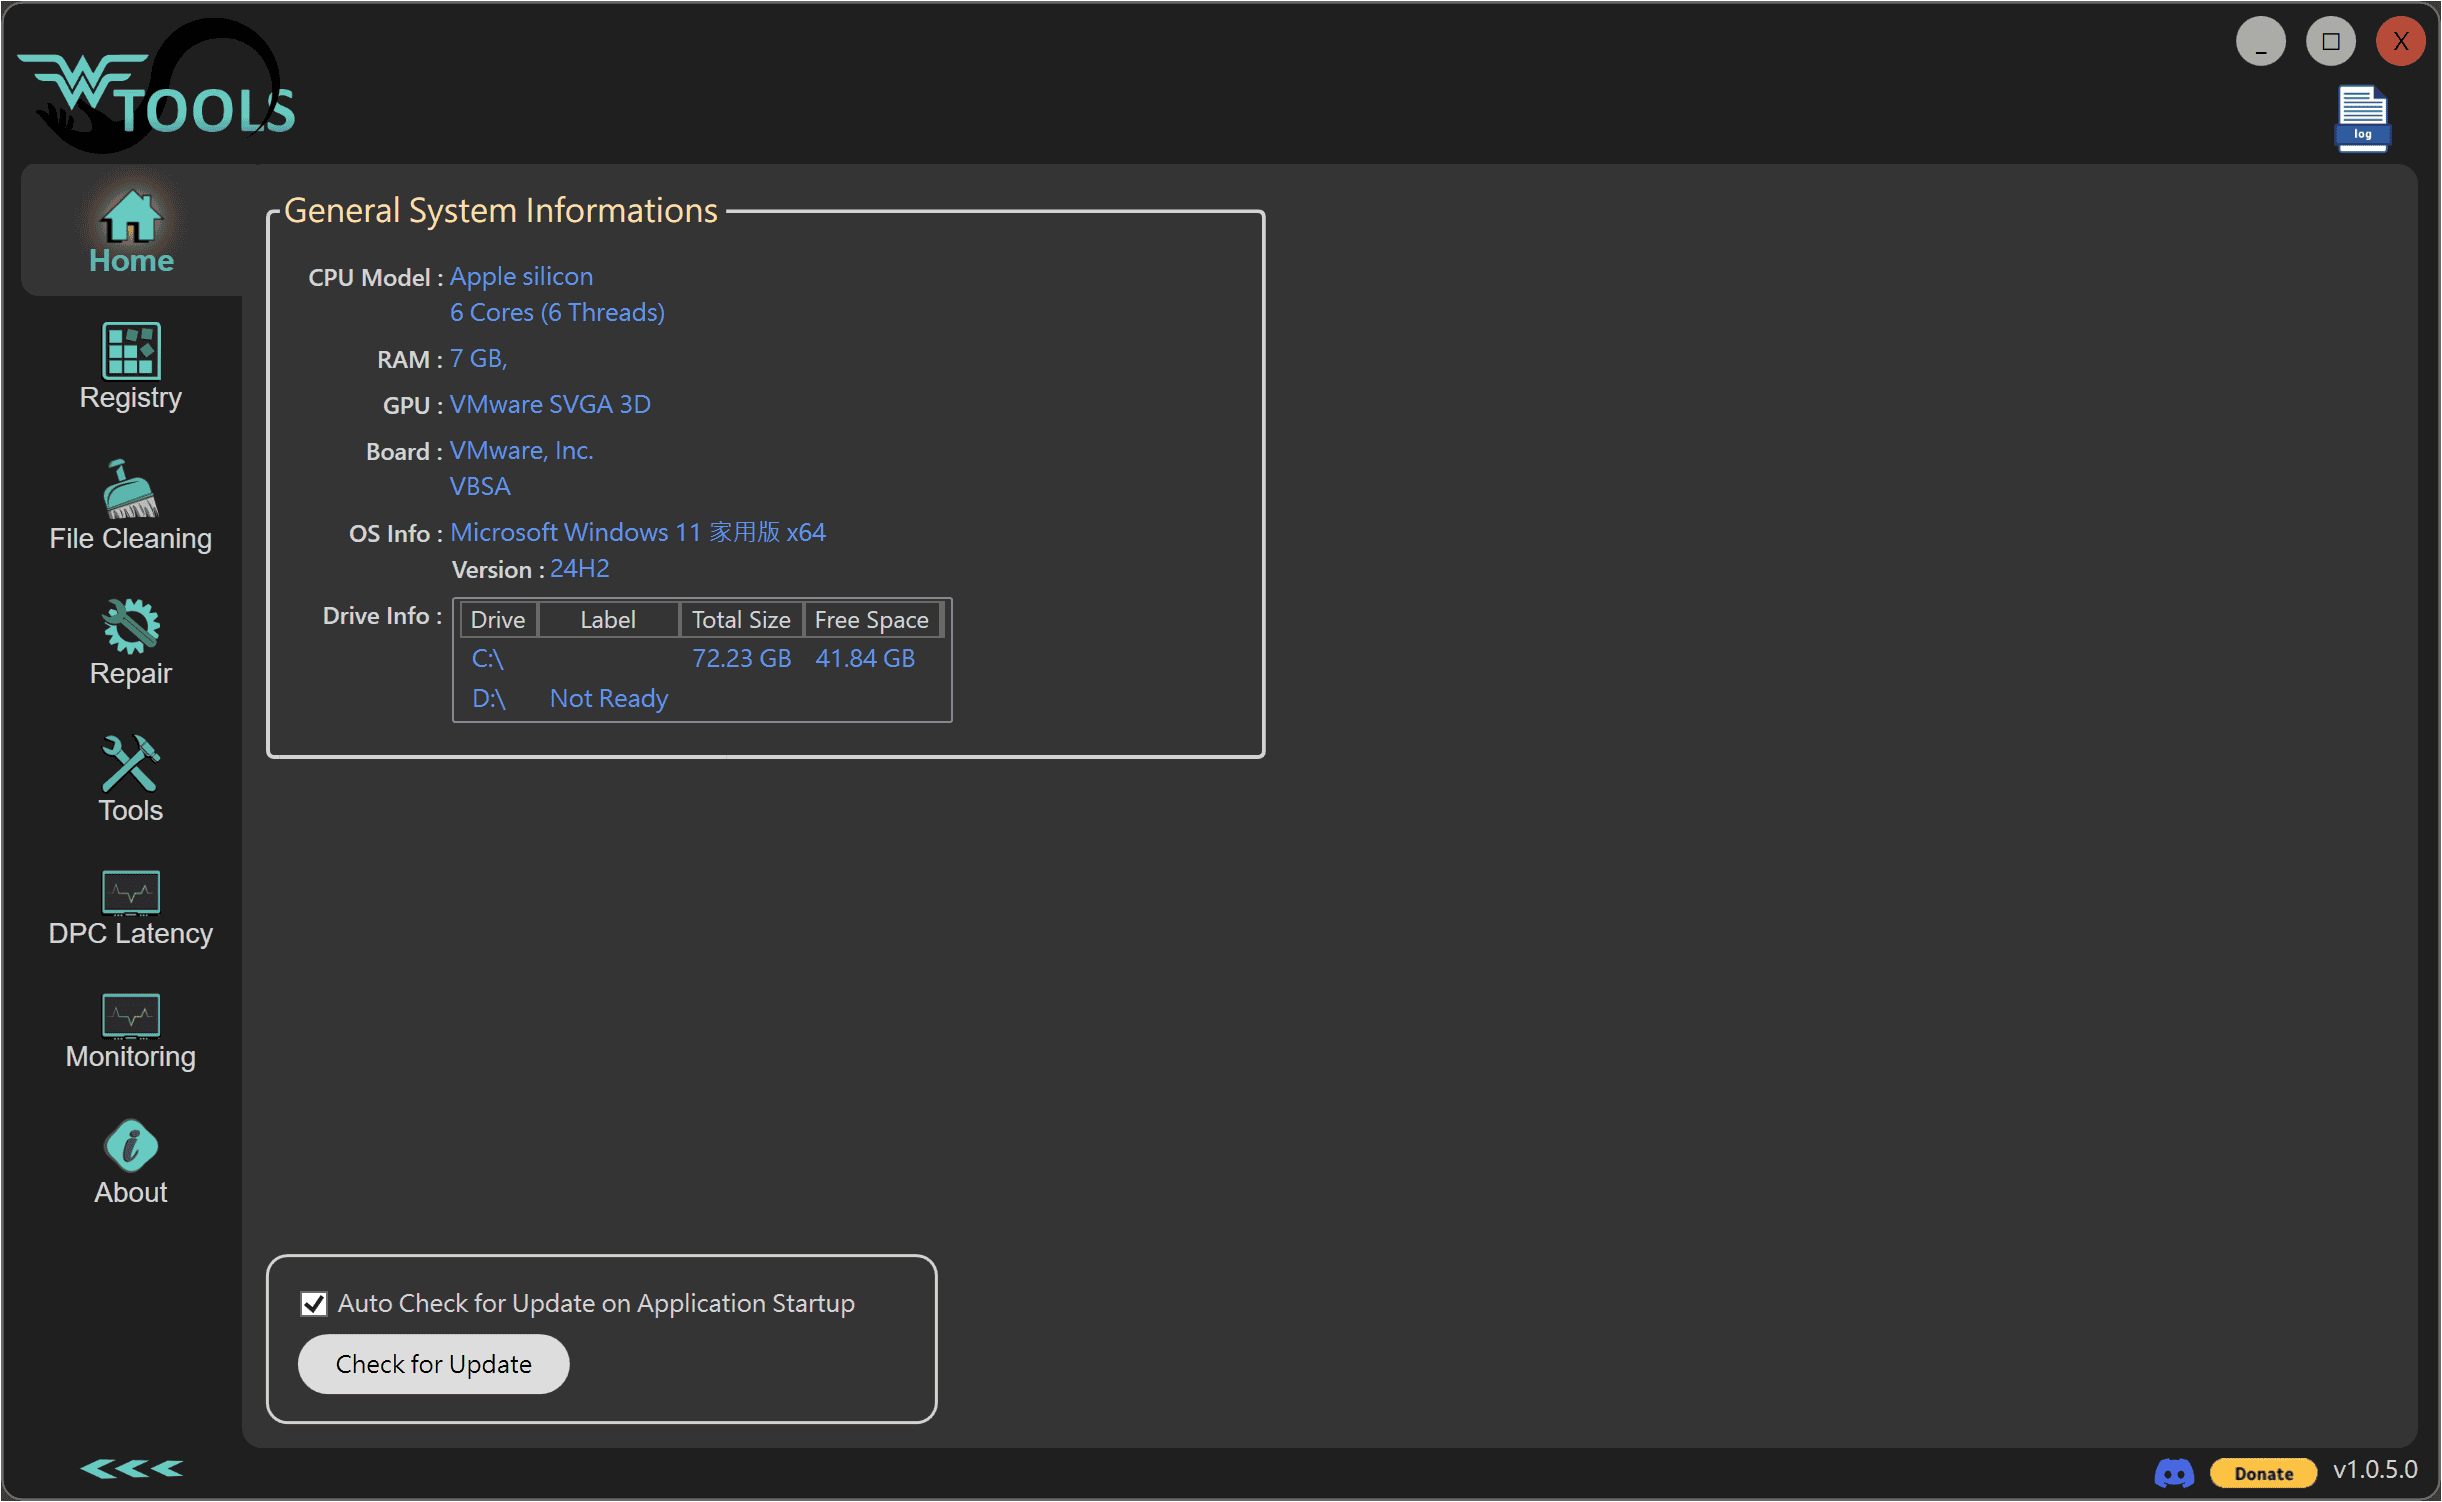Screen dimensions: 2442x1502
Task: Open the Repair gear icon
Action: coord(131,627)
